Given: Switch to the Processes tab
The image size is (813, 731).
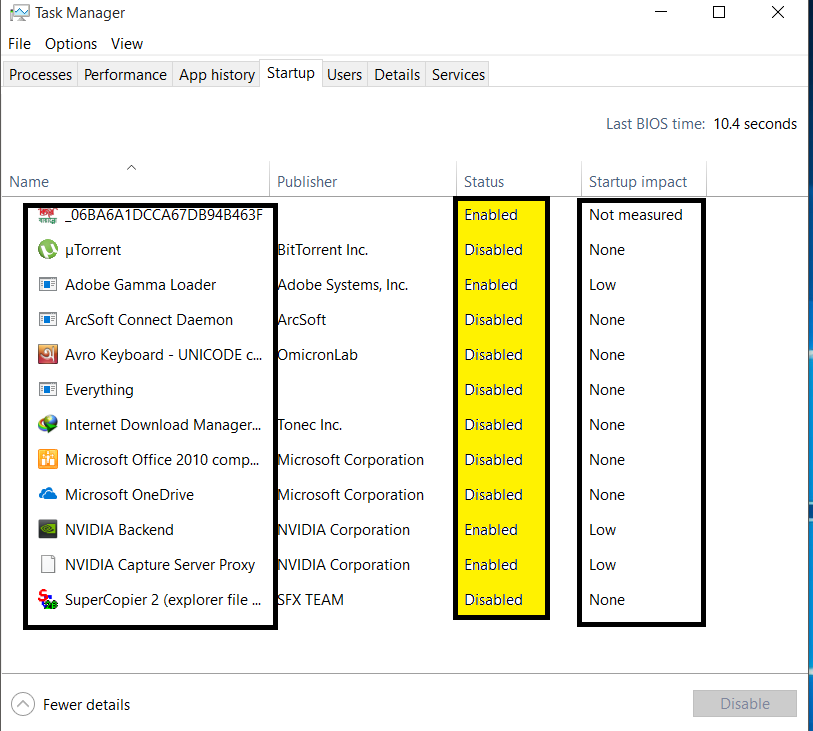Looking at the screenshot, I should pos(40,75).
